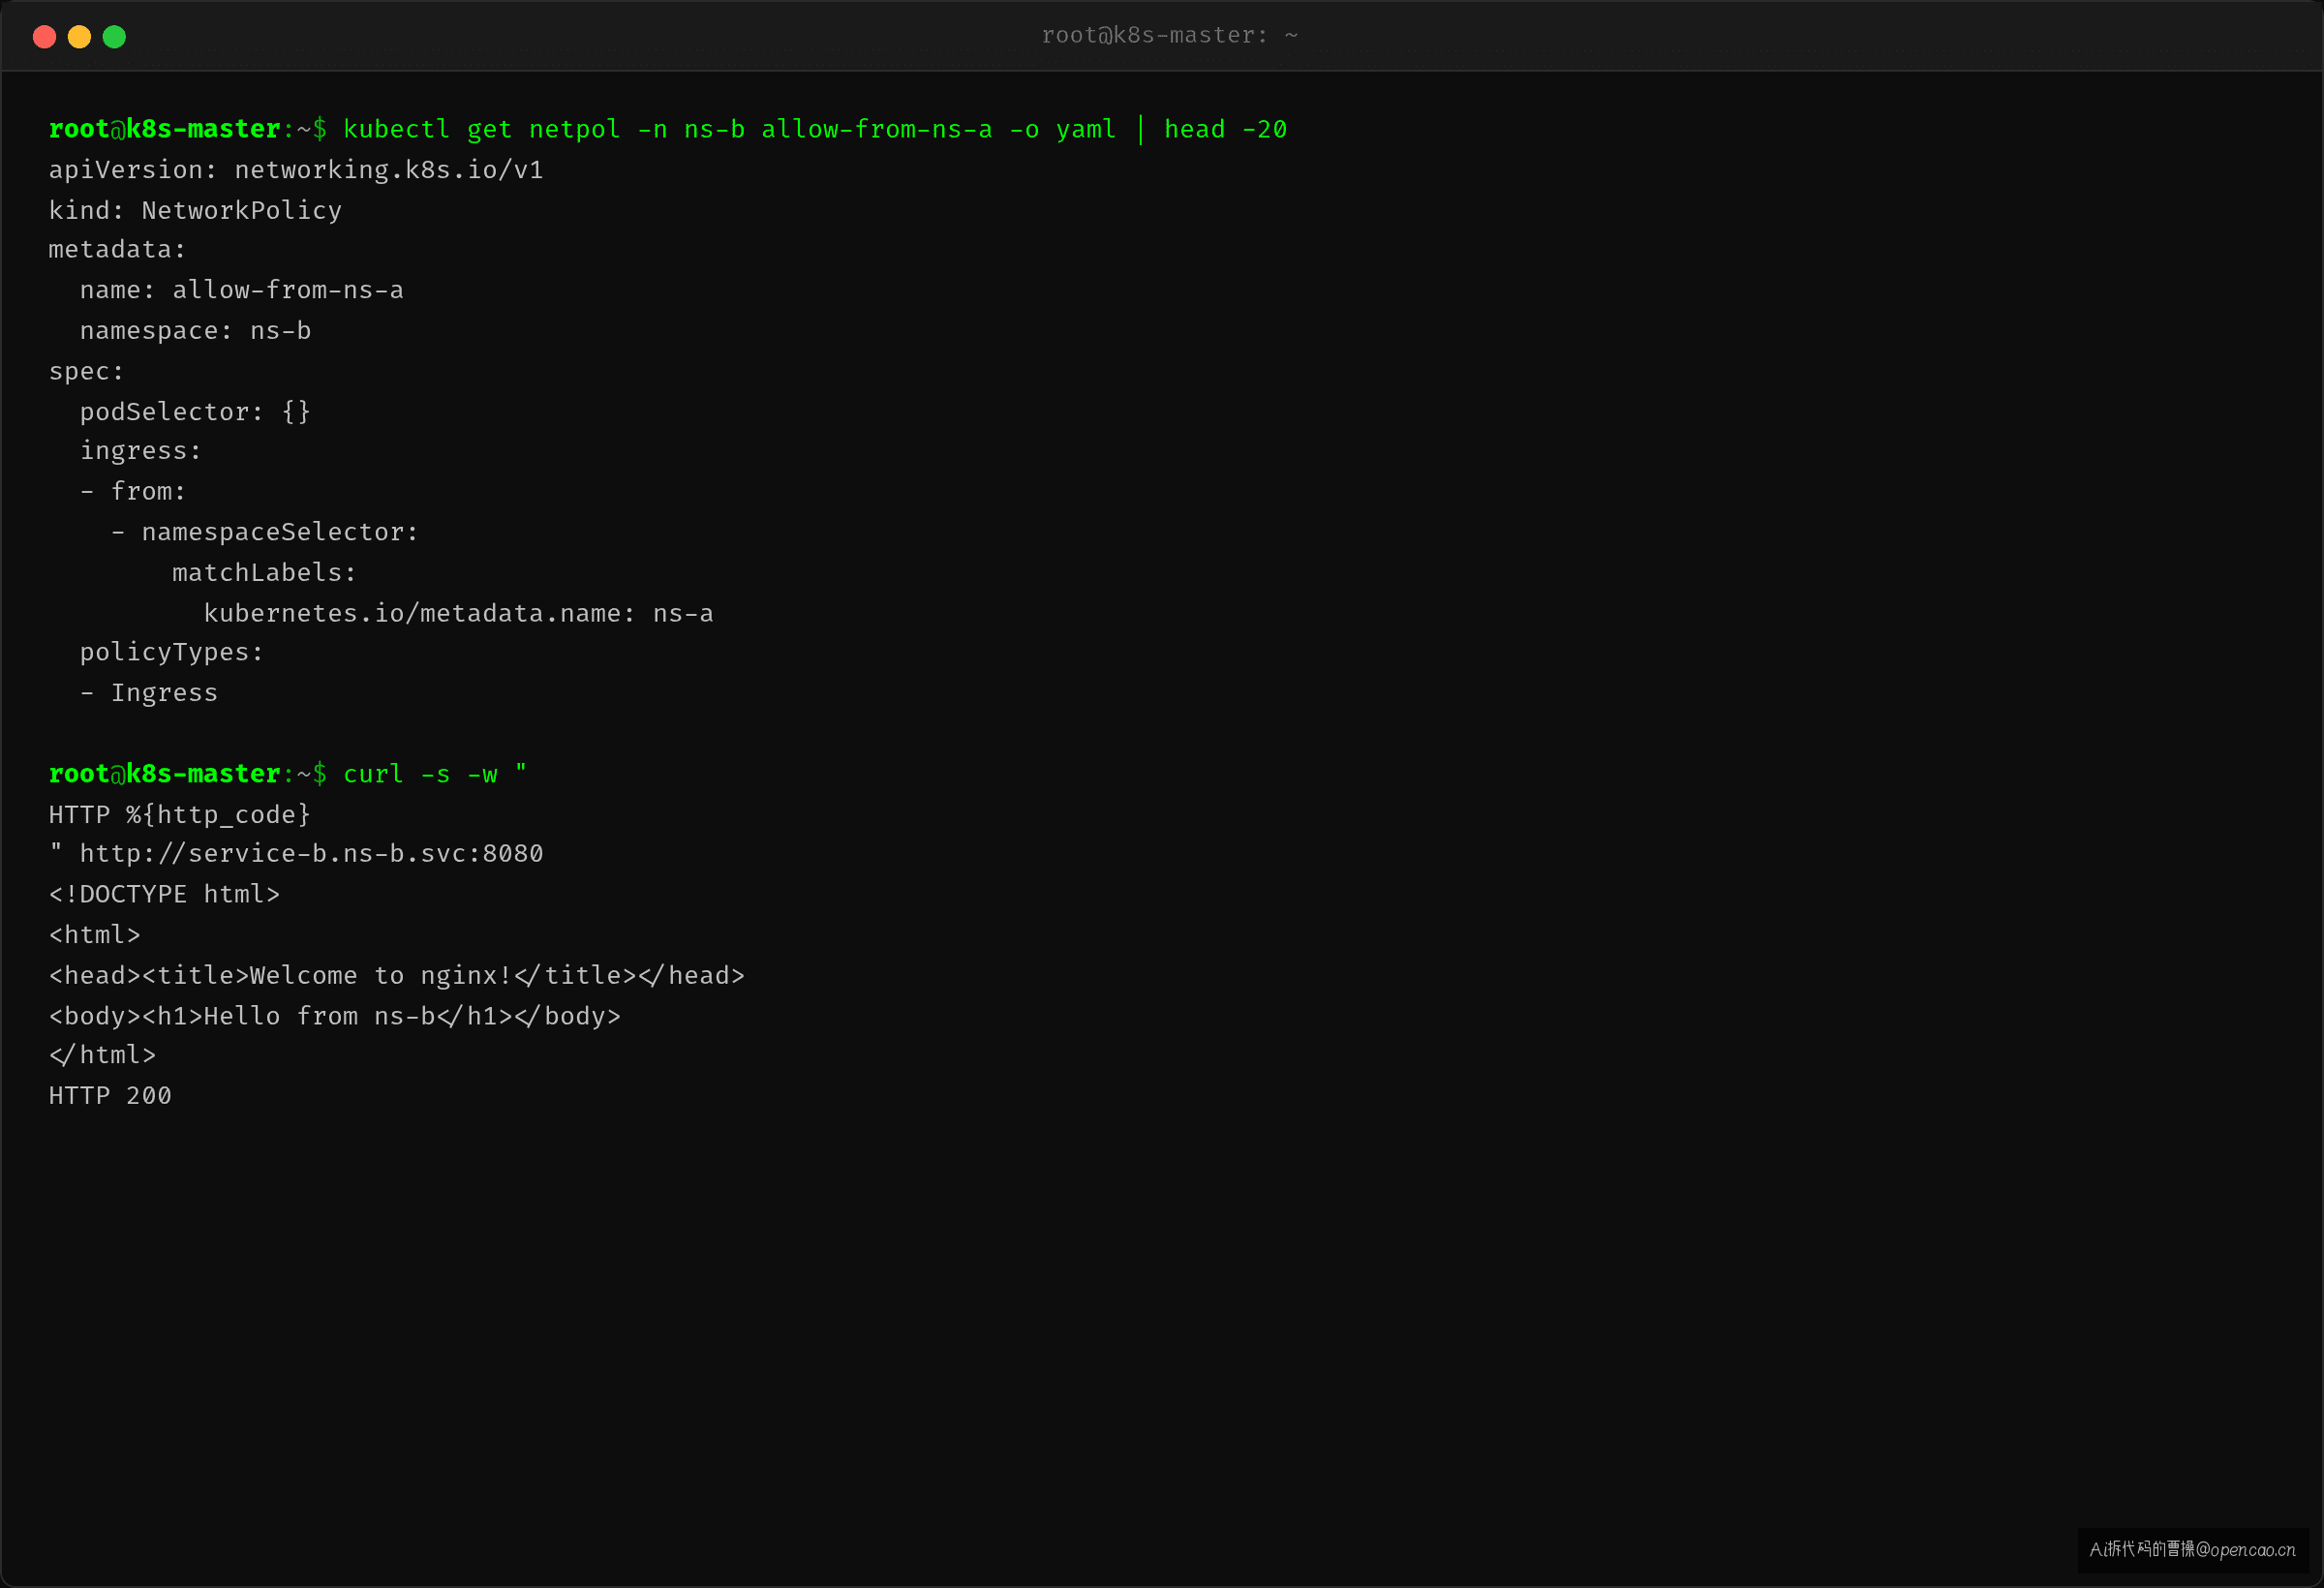
Task: Click the Welcome to nginx! title line
Action: click(397, 975)
